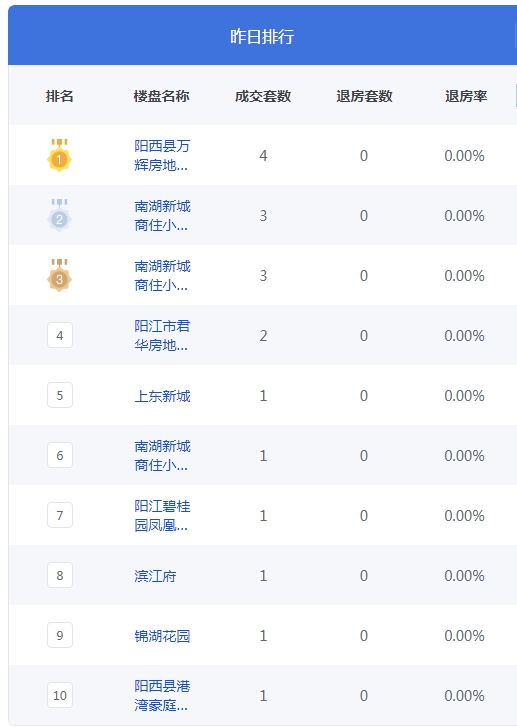The width and height of the screenshot is (517, 727).
Task: Click the 成交套数 column header
Action: 263,96
